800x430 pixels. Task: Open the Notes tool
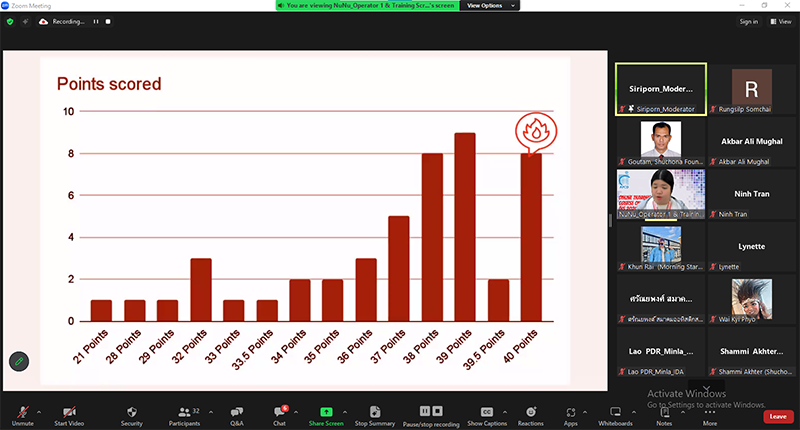tap(664, 415)
